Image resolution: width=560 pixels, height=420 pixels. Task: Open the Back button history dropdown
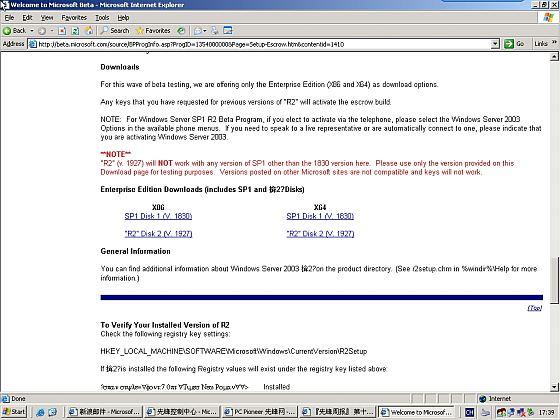[32, 31]
